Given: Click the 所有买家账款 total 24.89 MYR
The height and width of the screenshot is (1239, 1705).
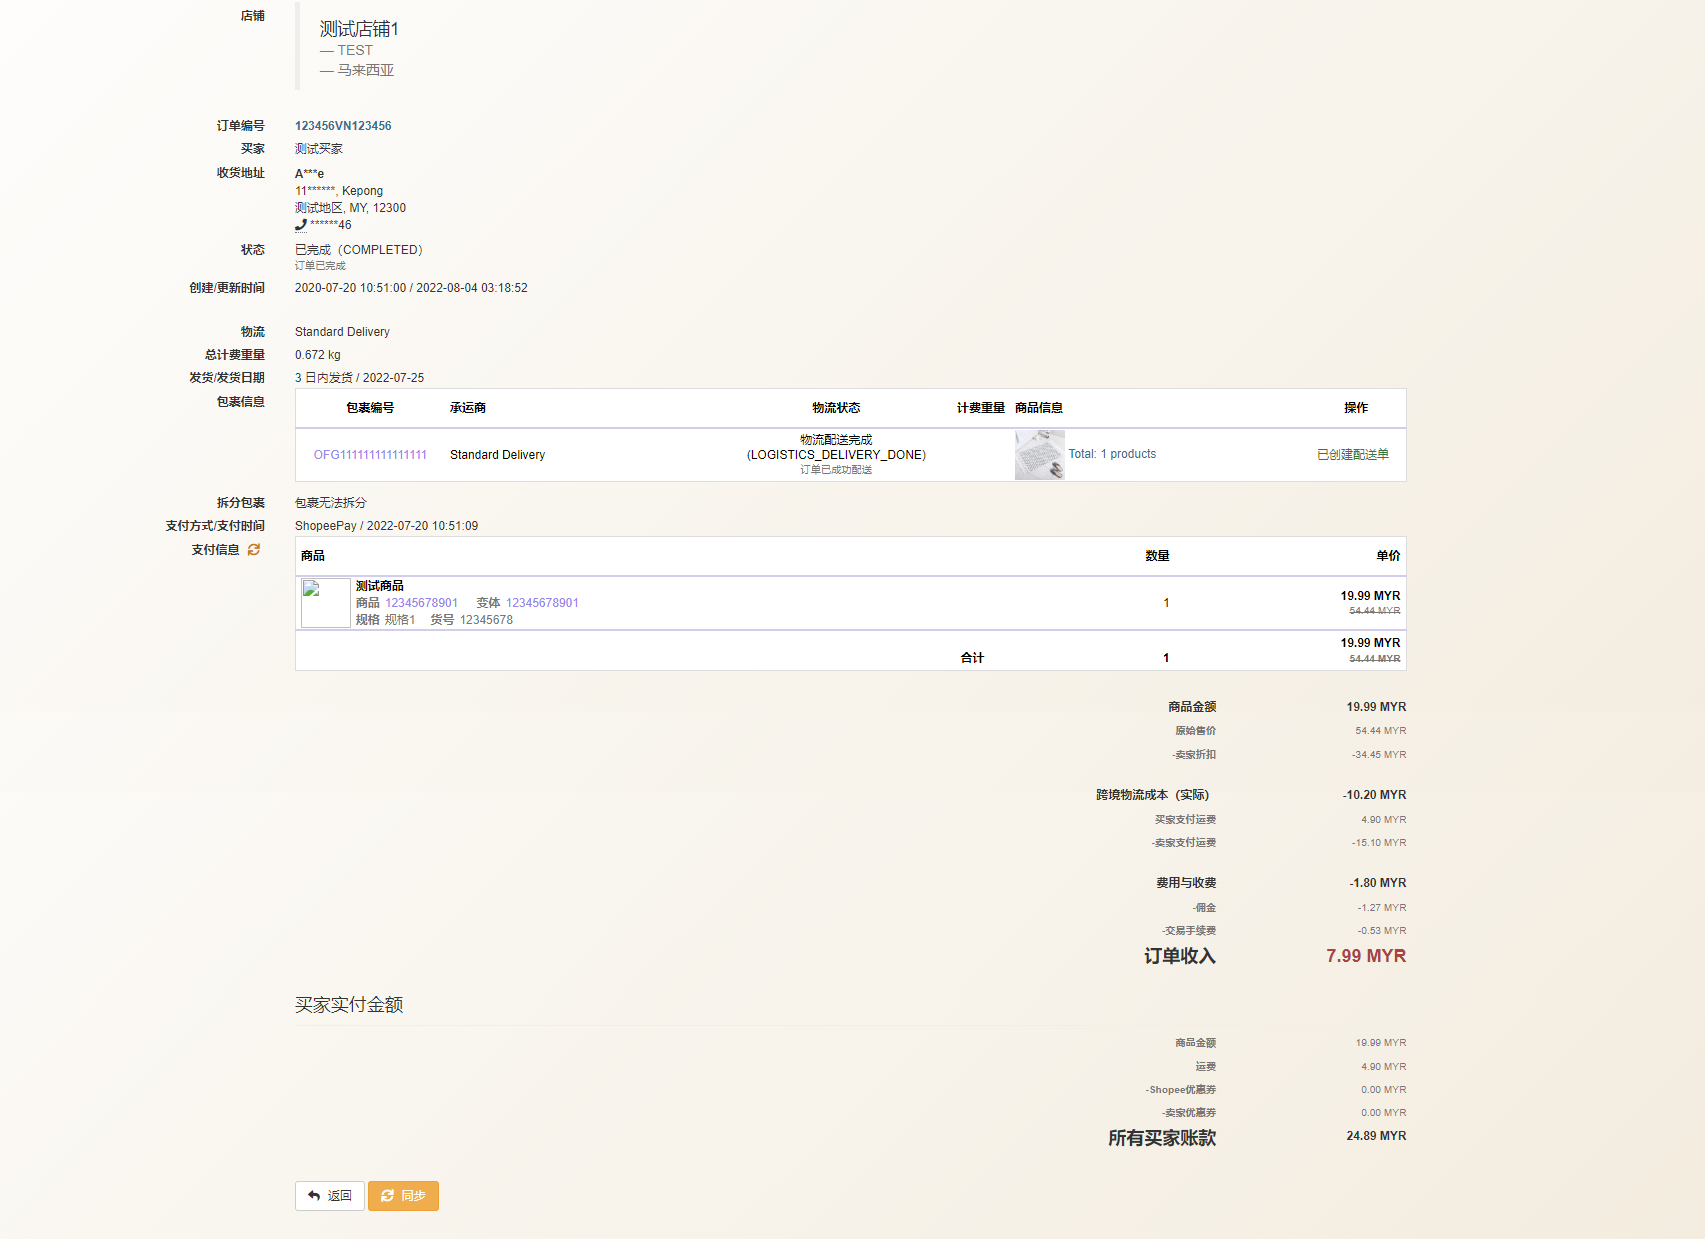Looking at the screenshot, I should click(x=1375, y=1136).
